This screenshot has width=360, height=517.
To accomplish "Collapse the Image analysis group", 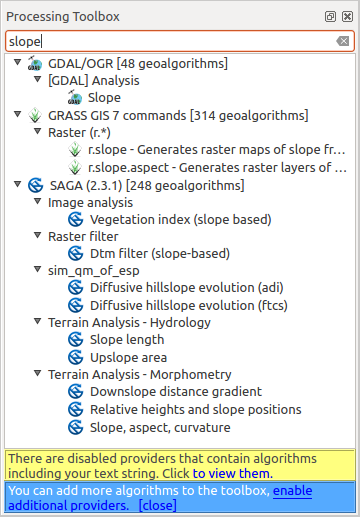I will pyautogui.click(x=38, y=201).
